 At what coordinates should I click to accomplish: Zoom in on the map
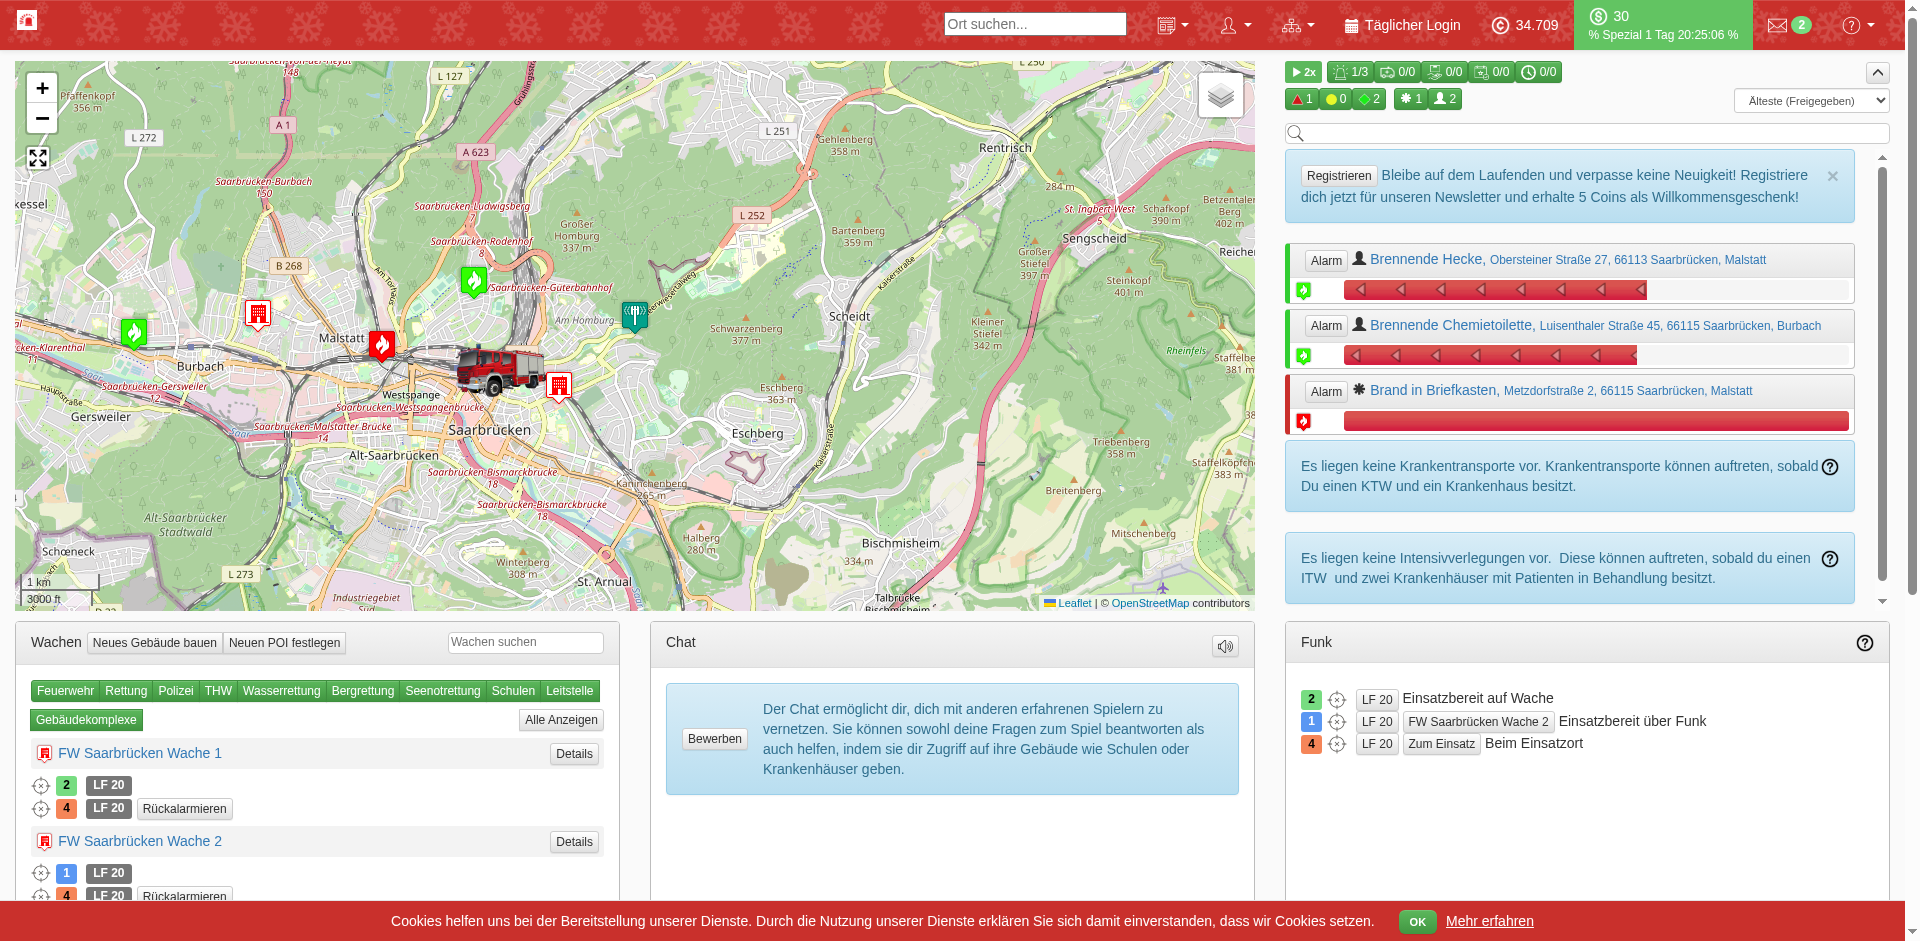click(x=42, y=89)
